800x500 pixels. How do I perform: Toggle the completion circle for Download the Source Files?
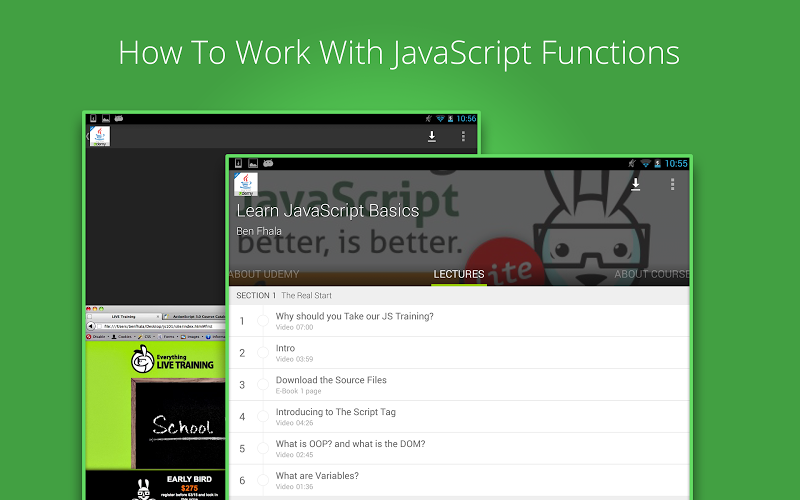pos(263,384)
